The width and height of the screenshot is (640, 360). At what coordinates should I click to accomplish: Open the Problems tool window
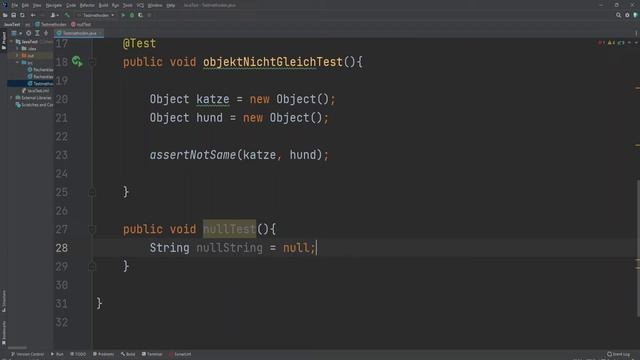[x=104, y=354]
